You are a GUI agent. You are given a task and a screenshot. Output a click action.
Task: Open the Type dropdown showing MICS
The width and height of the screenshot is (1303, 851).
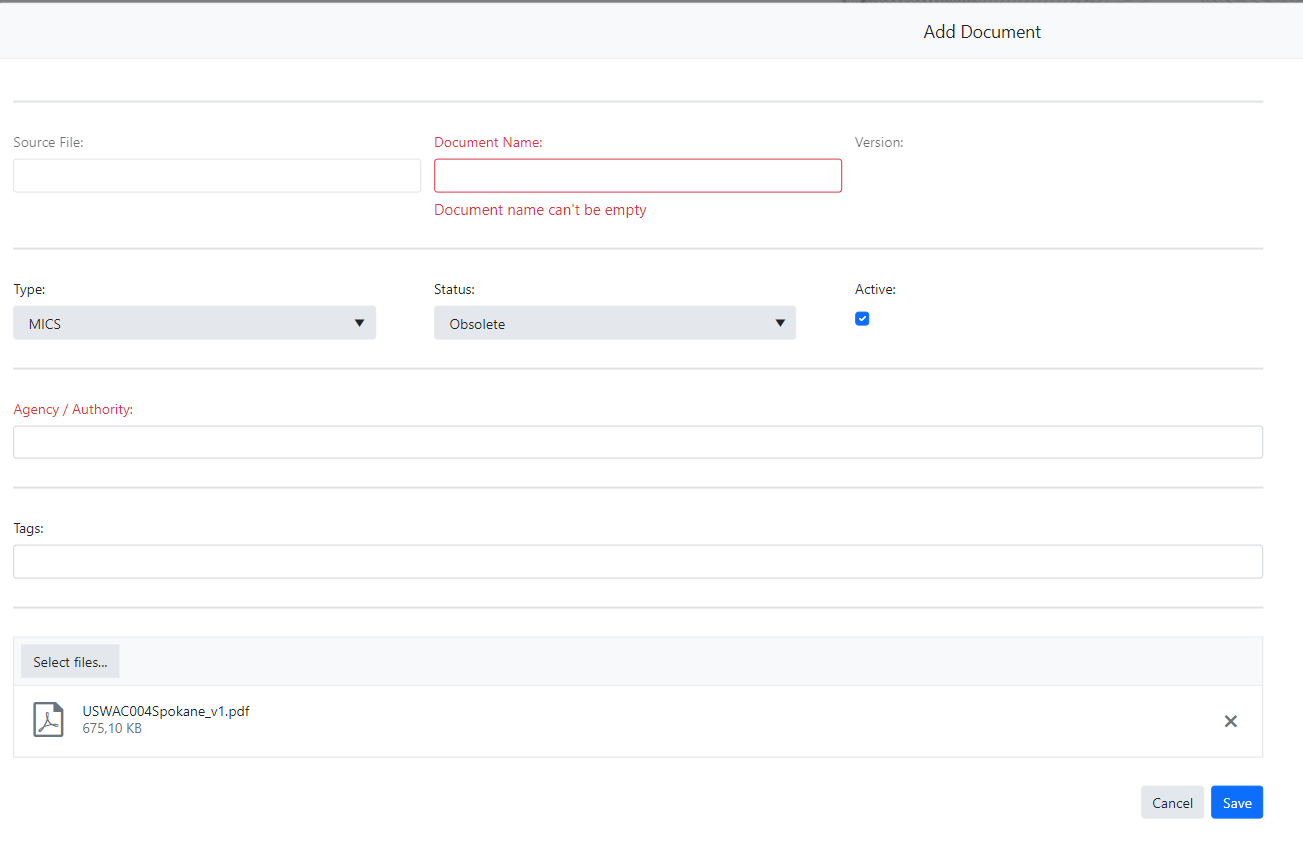(x=194, y=323)
